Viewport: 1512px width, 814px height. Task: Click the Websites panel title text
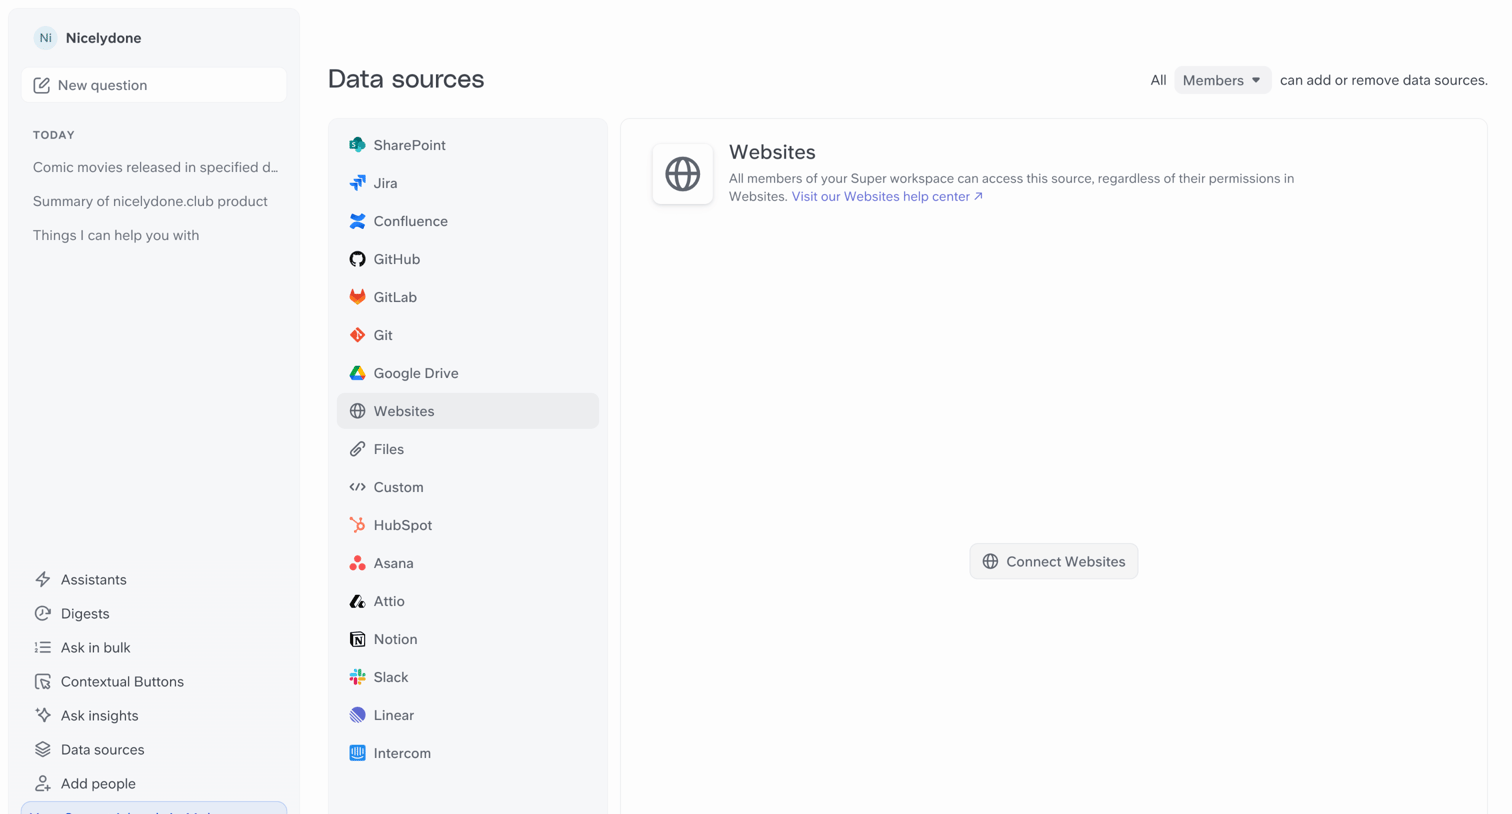[772, 152]
